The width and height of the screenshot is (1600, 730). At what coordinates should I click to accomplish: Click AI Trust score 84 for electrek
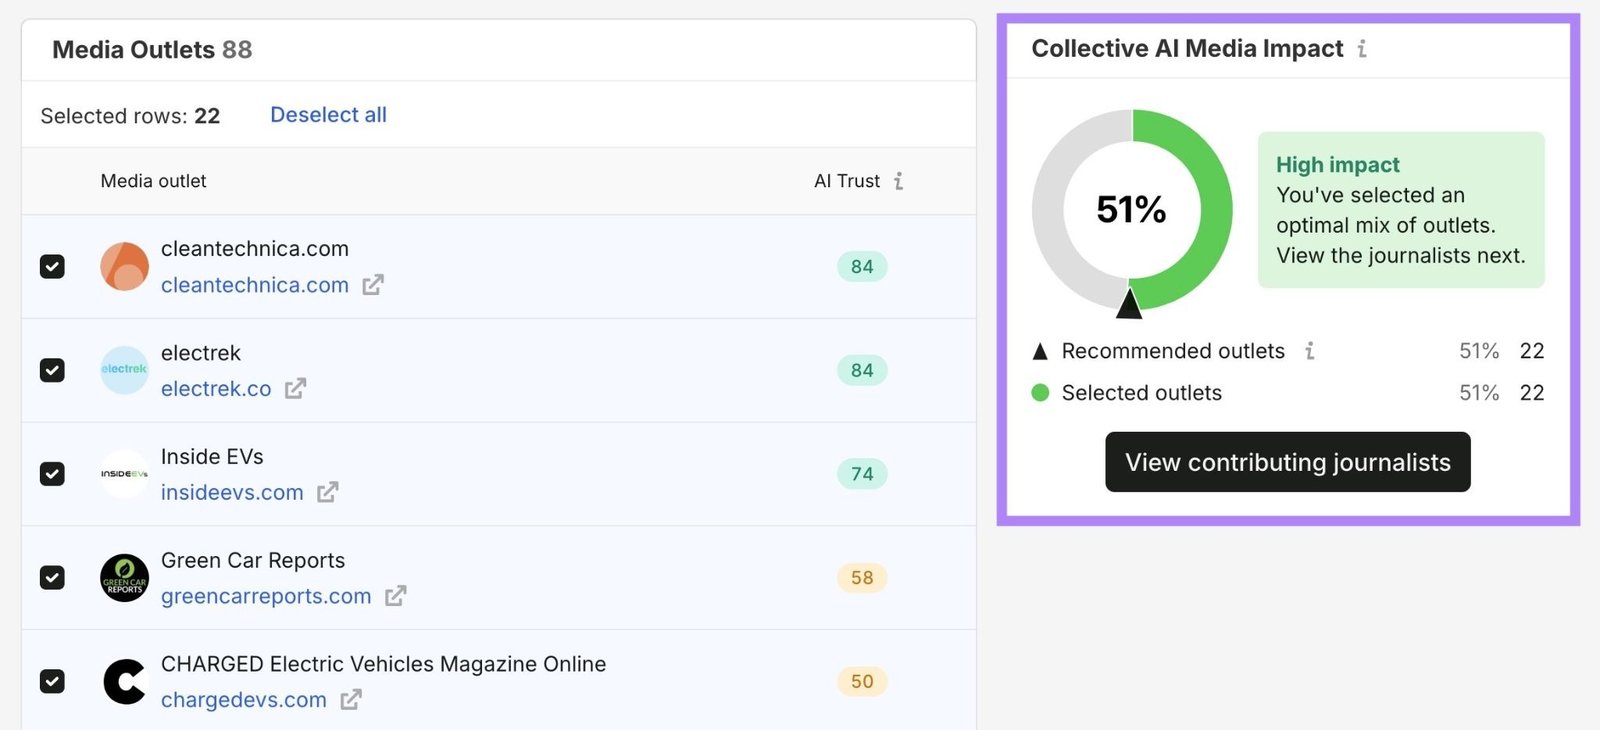pyautogui.click(x=862, y=371)
